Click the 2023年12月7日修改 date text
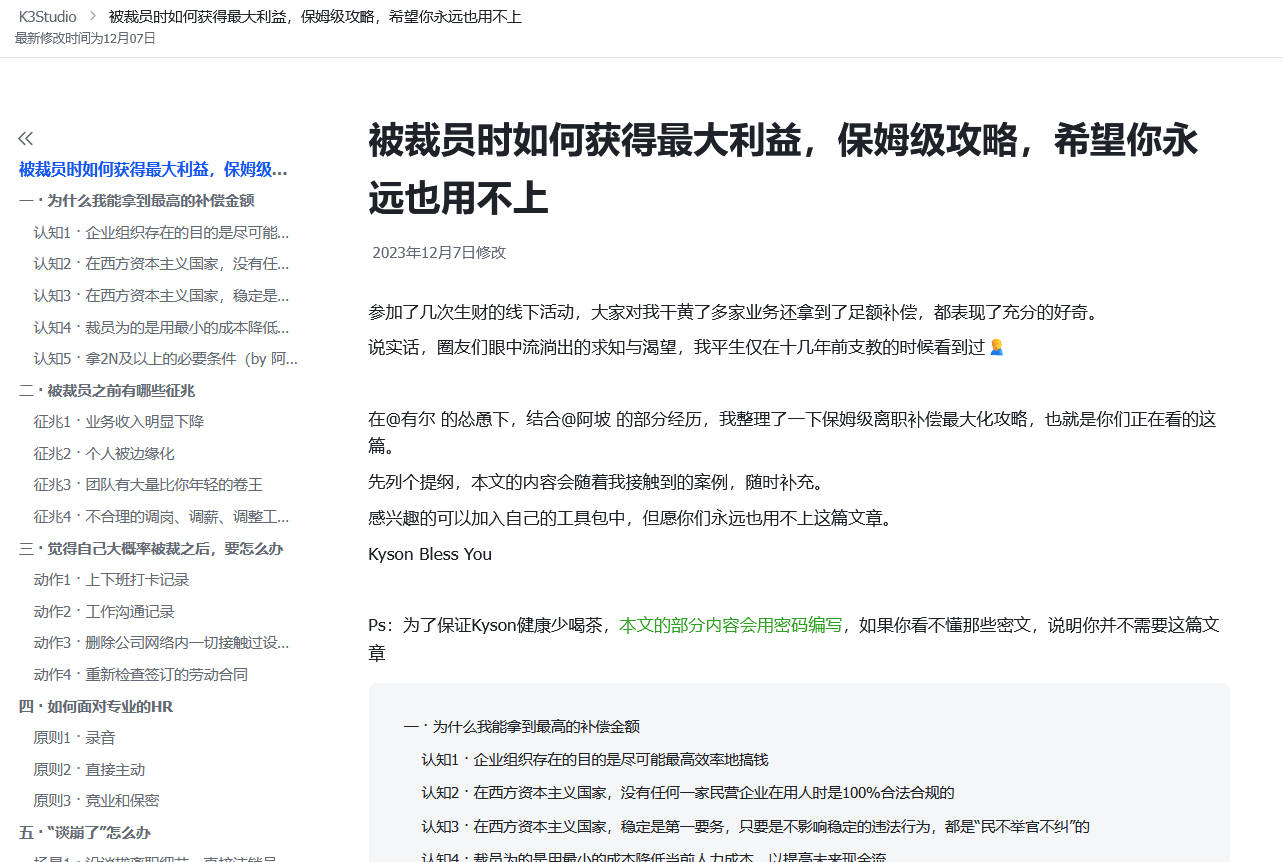The height and width of the screenshot is (862, 1283). (439, 253)
